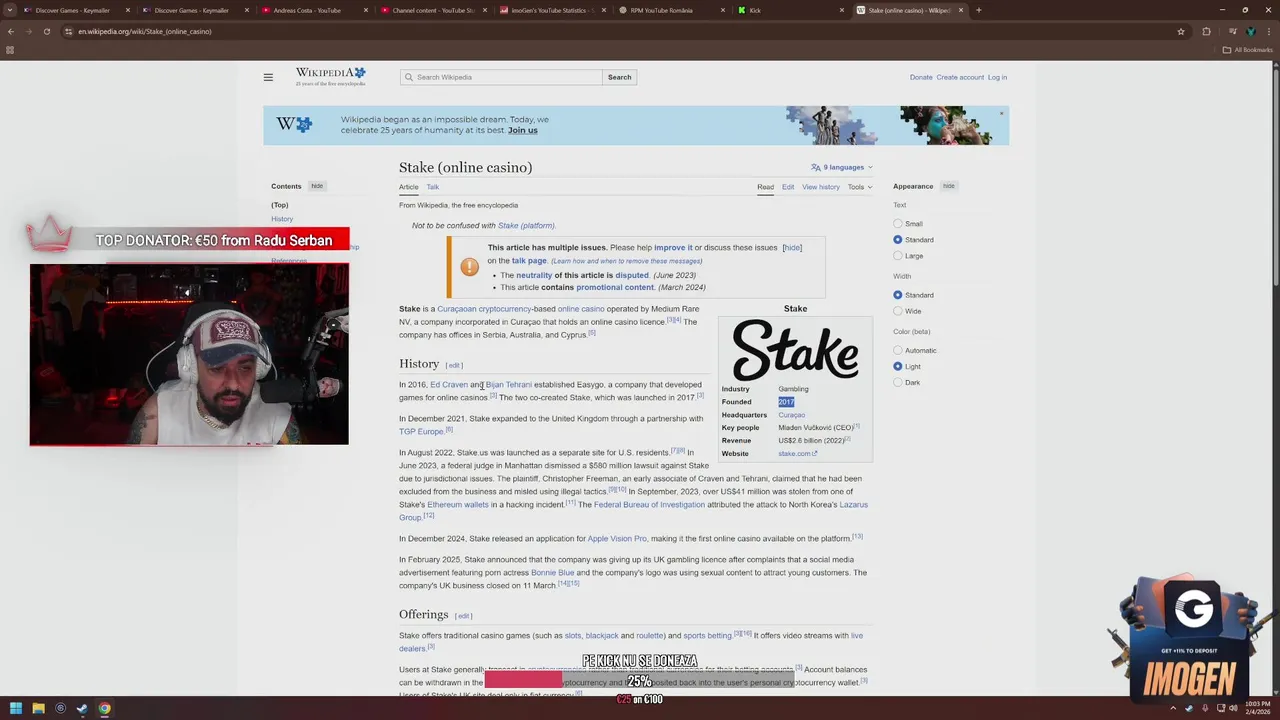Select Large text size
The width and height of the screenshot is (1280, 720).
tap(898, 256)
